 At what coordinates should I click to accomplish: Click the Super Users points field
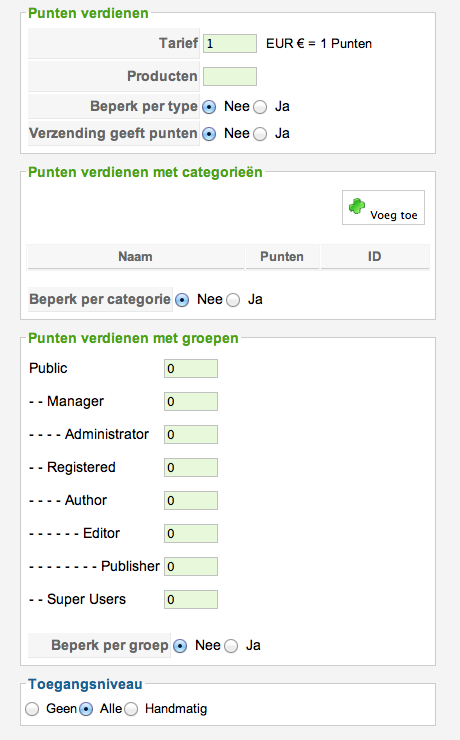(x=191, y=600)
